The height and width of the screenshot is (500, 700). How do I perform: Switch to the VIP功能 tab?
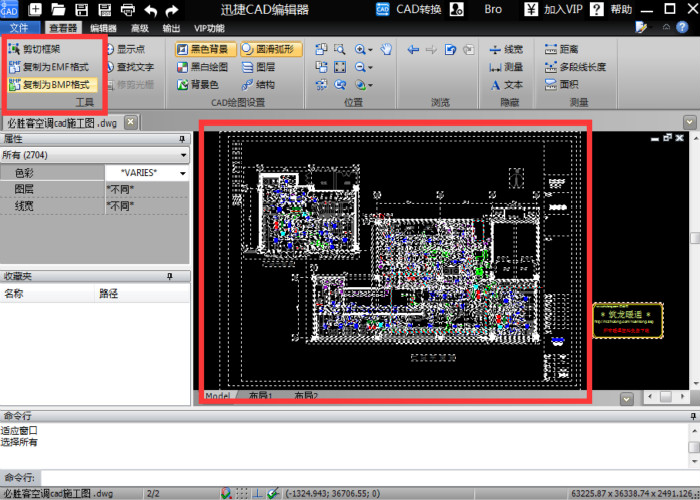pos(209,28)
